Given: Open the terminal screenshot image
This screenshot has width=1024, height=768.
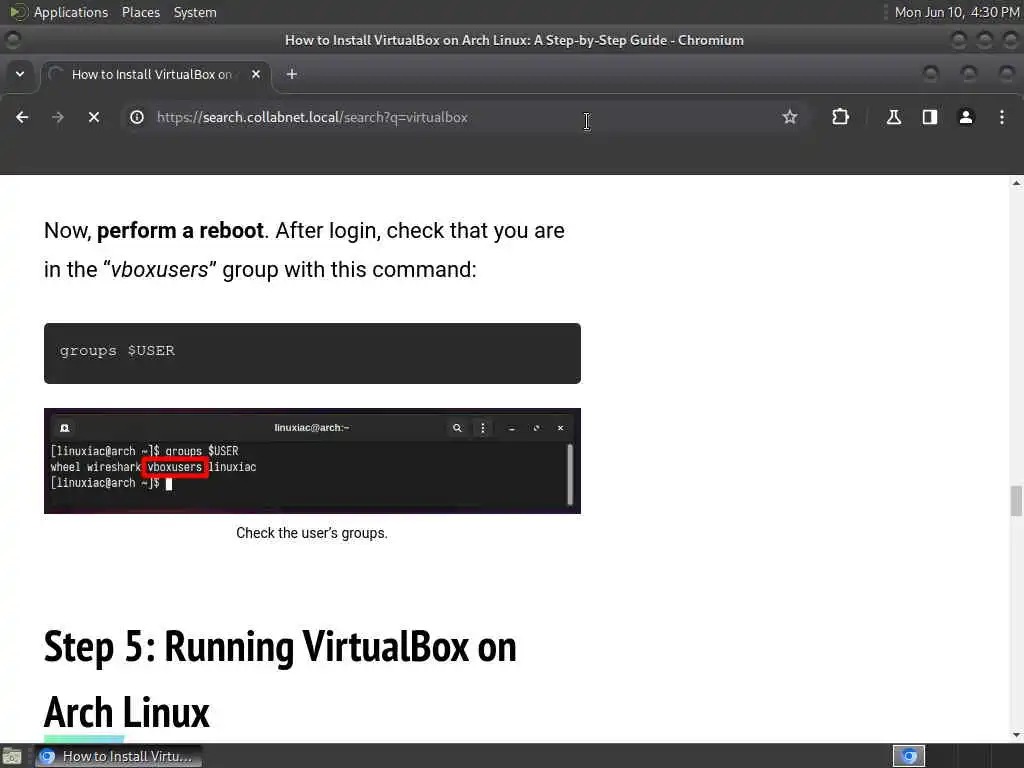Looking at the screenshot, I should click(312, 461).
